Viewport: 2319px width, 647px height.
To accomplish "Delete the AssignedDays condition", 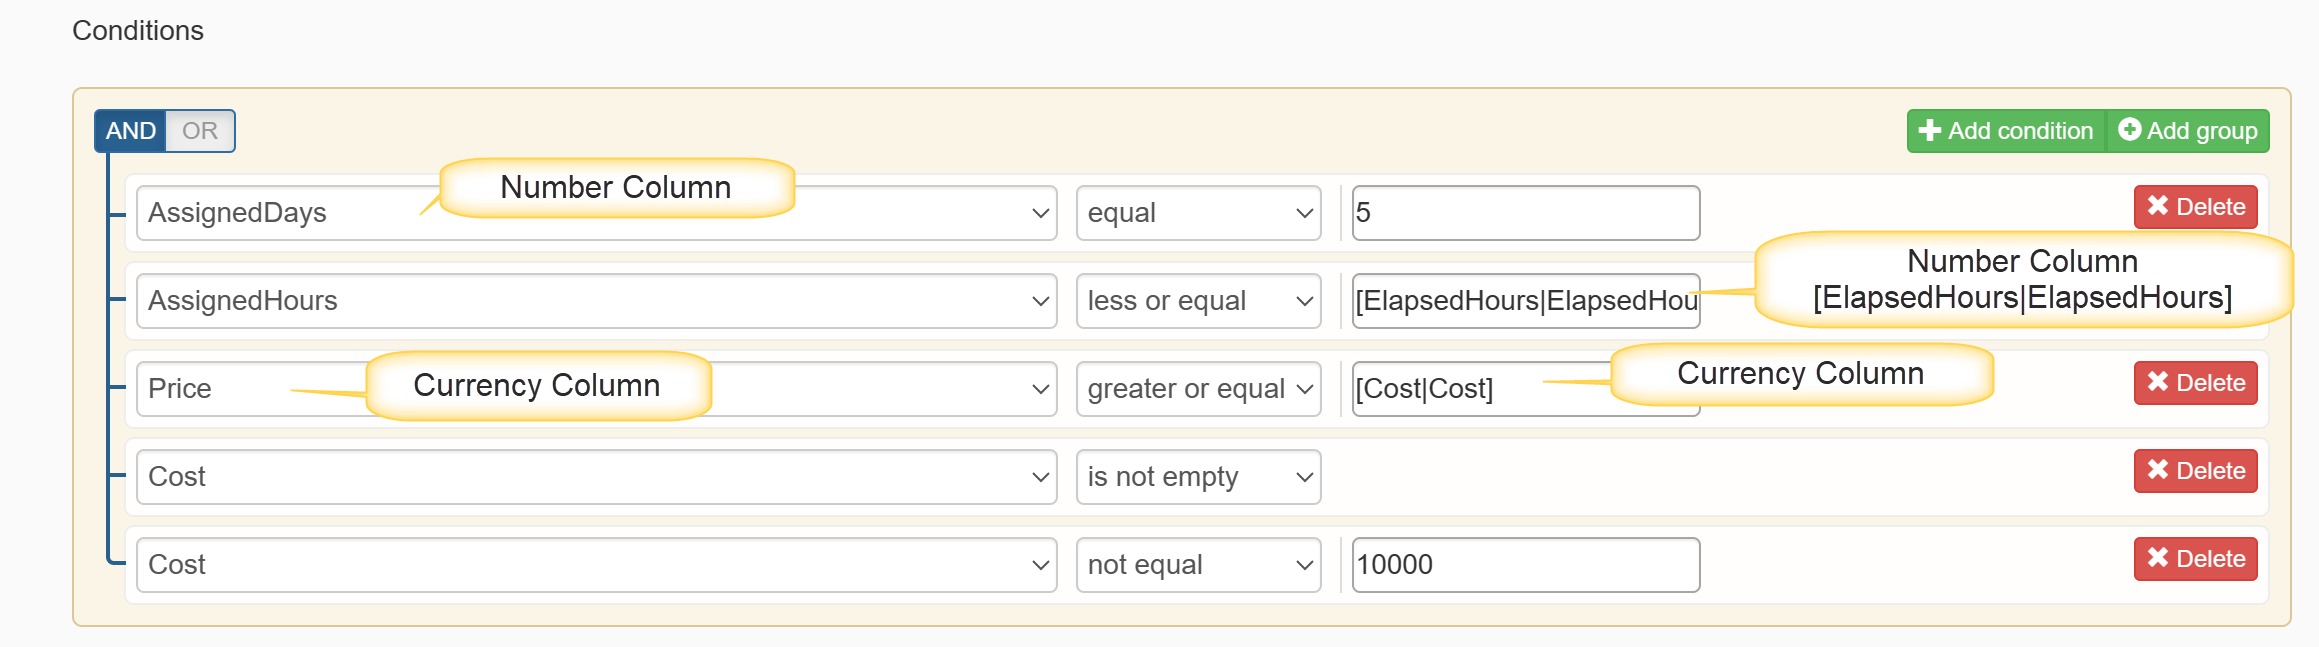I will pos(2195,207).
